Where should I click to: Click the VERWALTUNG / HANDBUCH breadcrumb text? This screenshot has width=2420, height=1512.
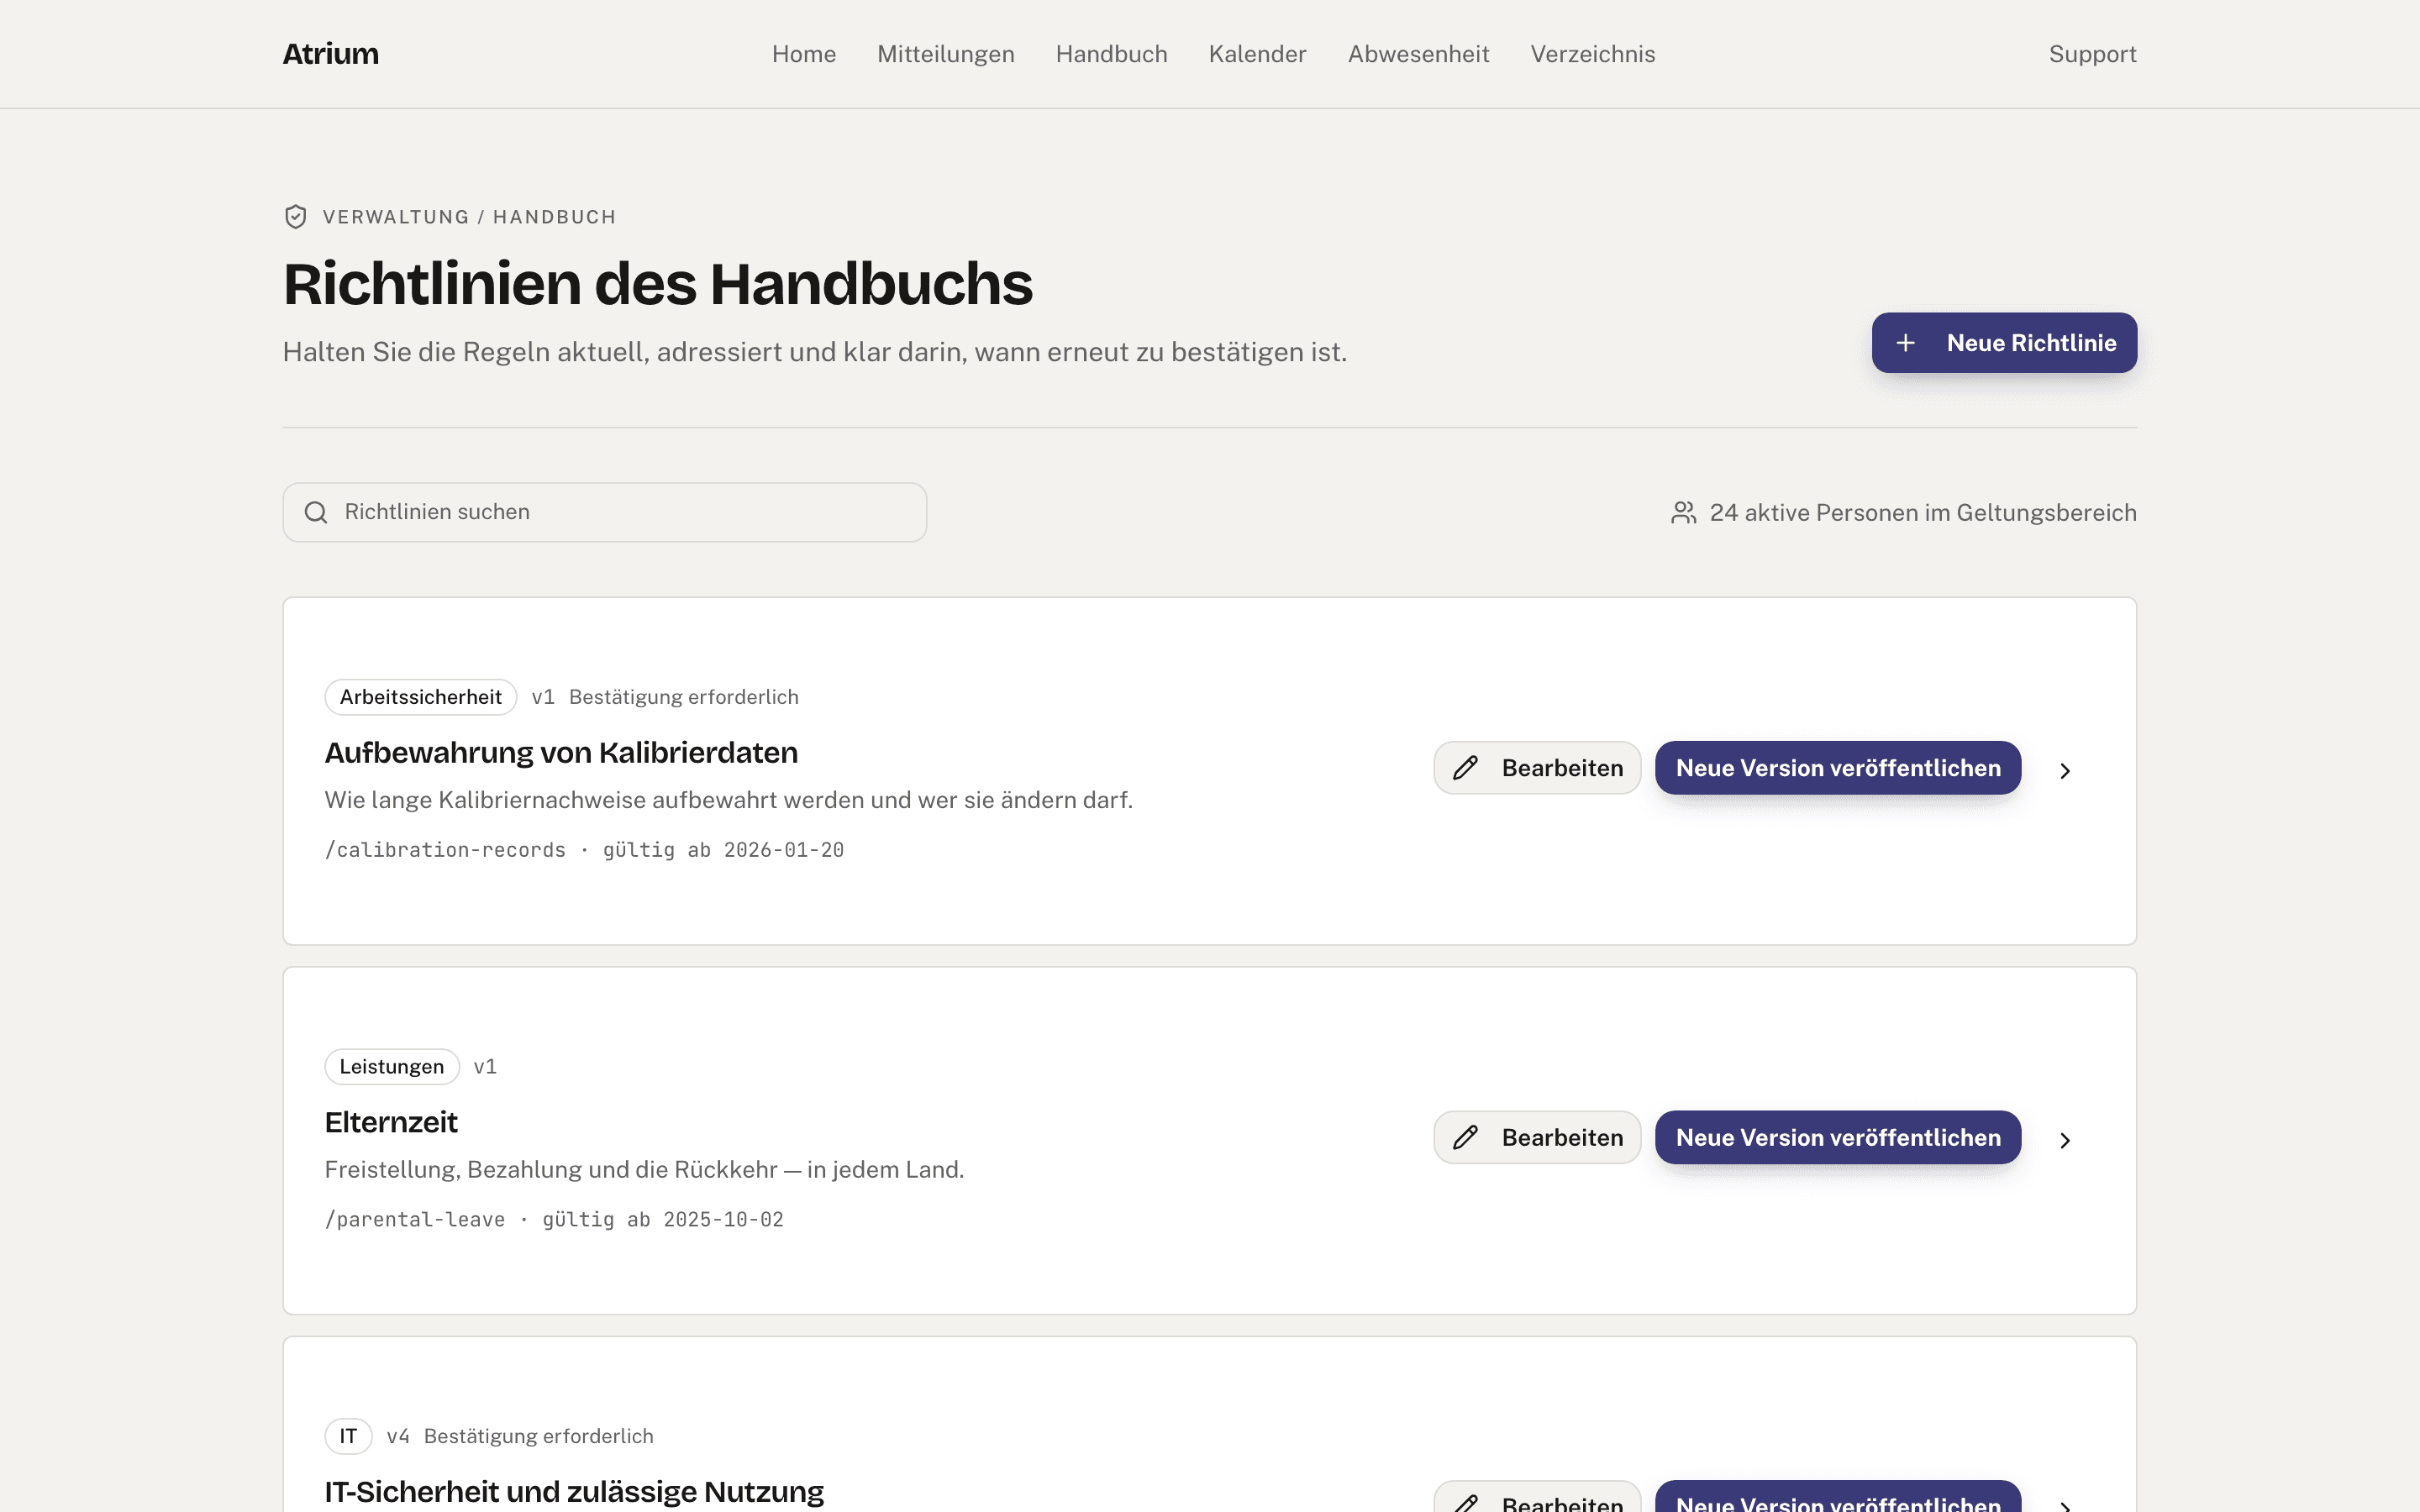point(469,217)
